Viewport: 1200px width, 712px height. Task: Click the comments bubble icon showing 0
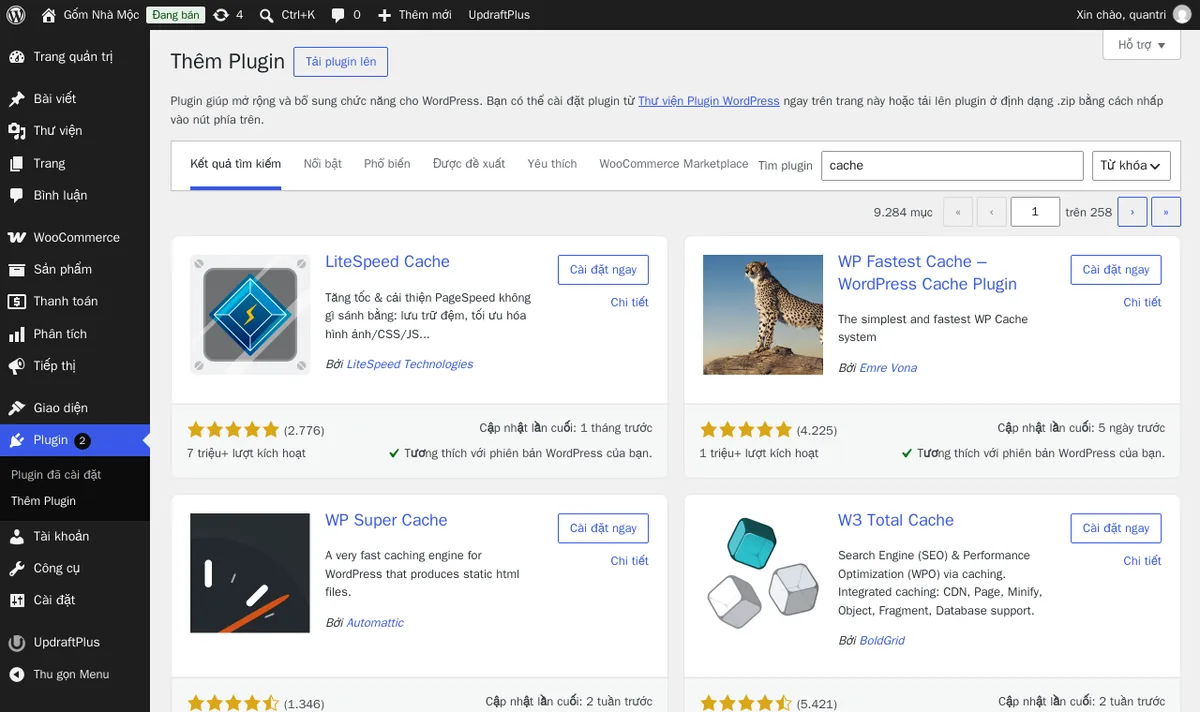click(338, 15)
